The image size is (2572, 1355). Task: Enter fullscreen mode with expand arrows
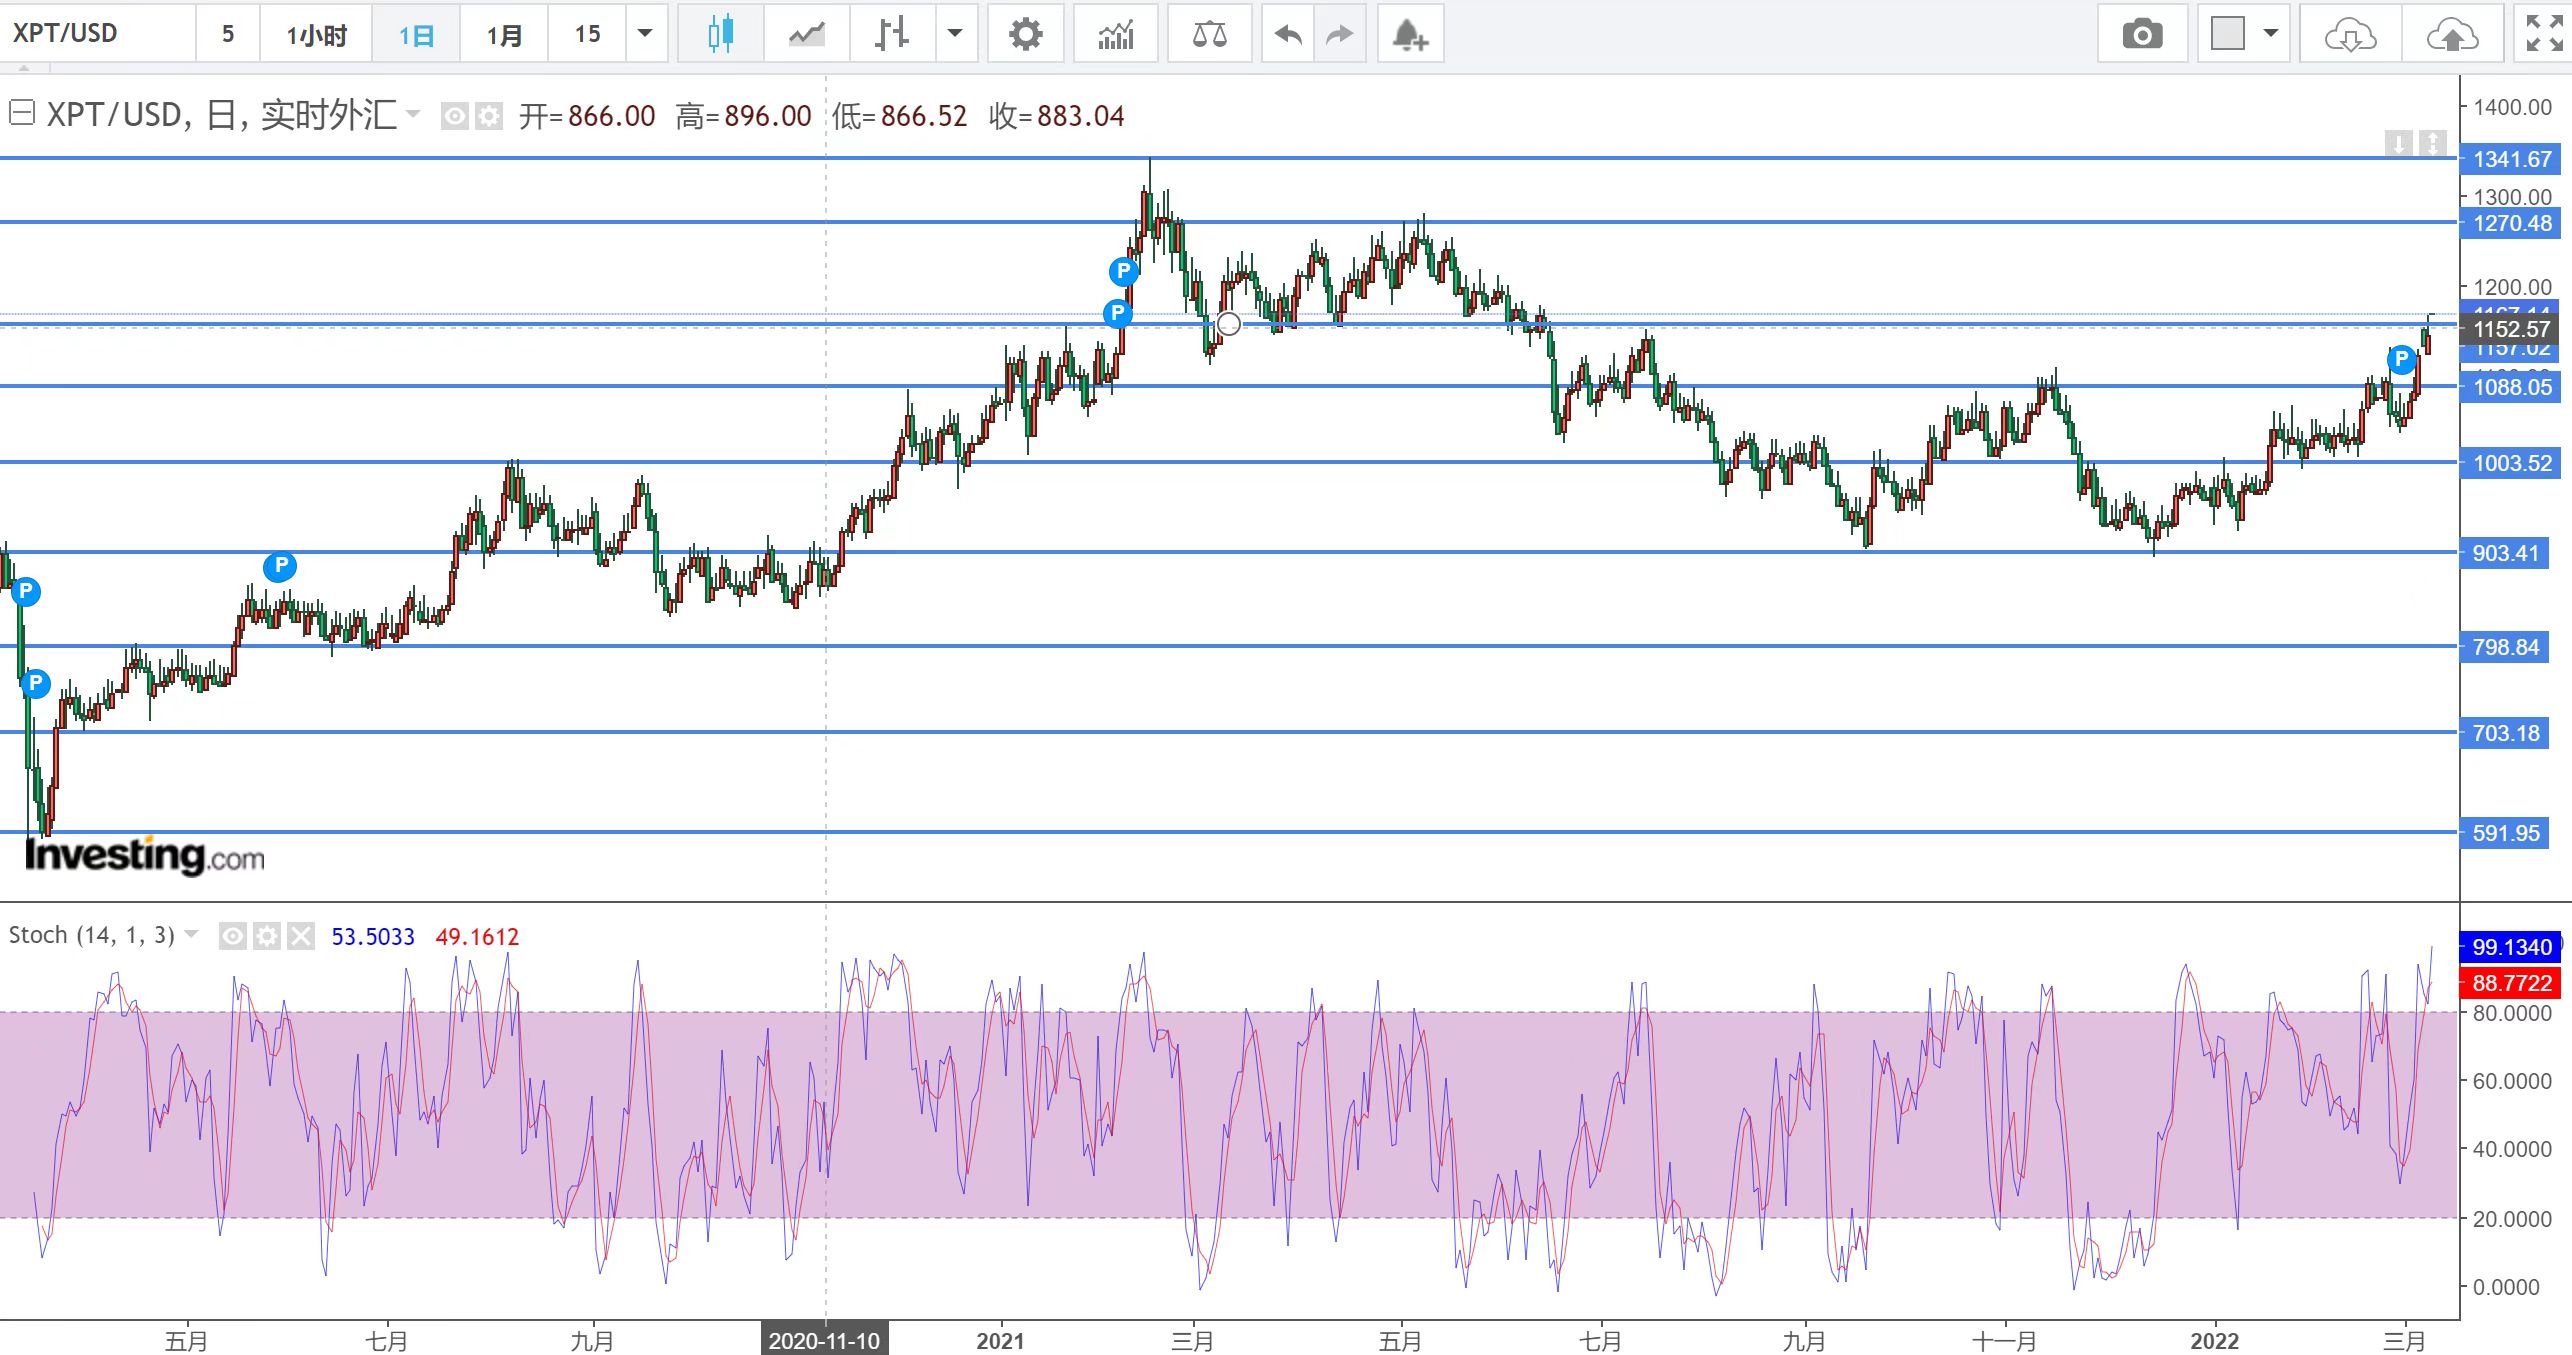[x=2543, y=34]
